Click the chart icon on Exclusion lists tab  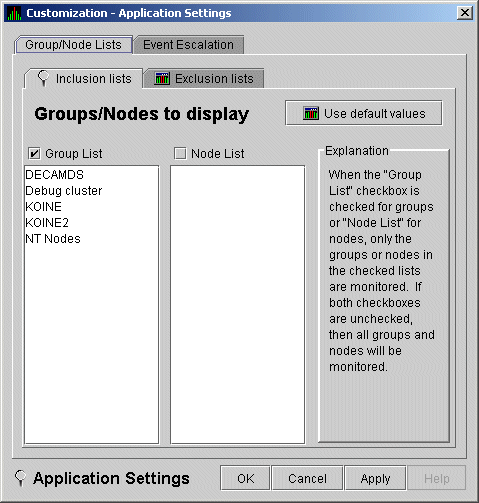coord(162,78)
